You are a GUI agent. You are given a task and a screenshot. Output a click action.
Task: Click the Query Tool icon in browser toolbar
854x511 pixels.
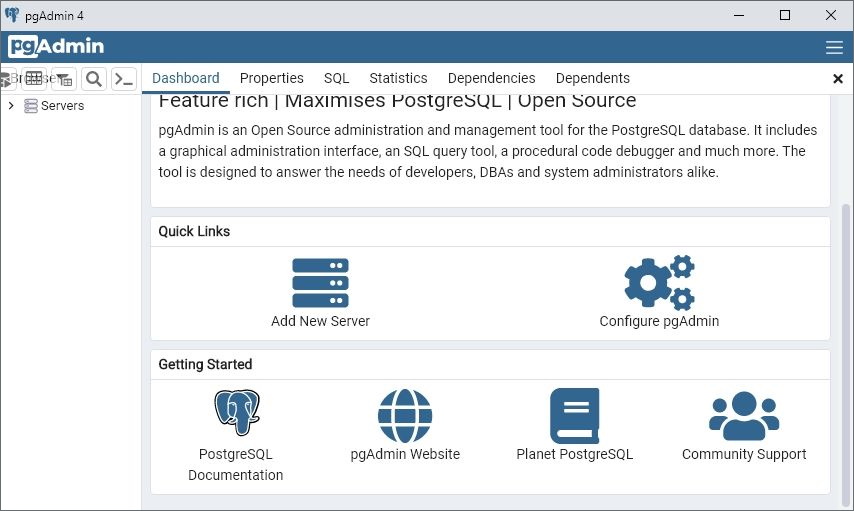tap(7, 79)
